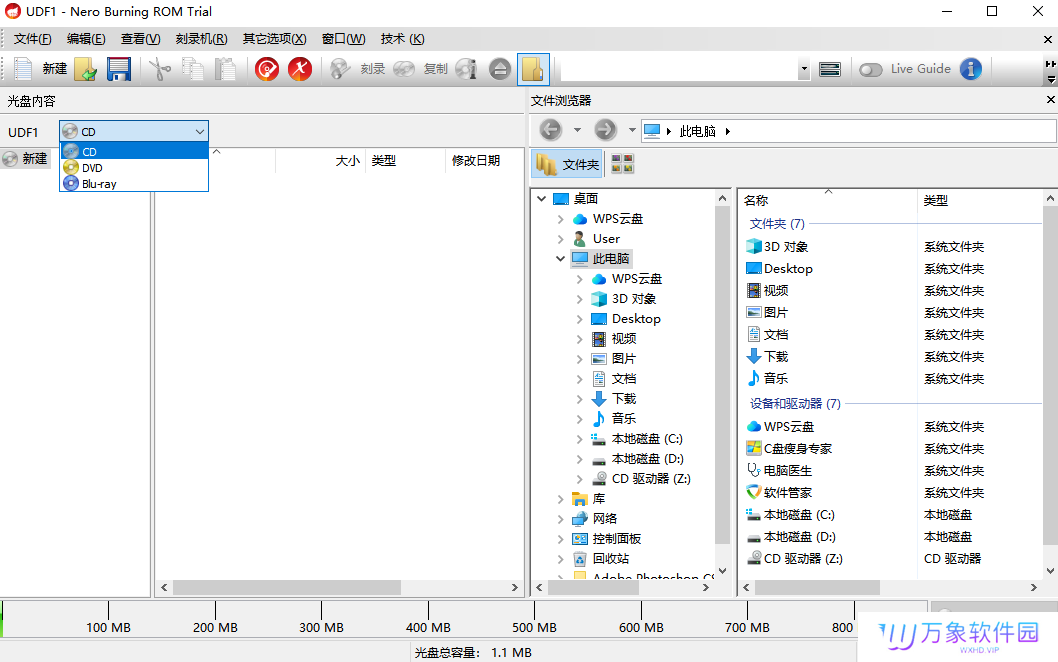Toggle the file browser folder icon

(533, 69)
